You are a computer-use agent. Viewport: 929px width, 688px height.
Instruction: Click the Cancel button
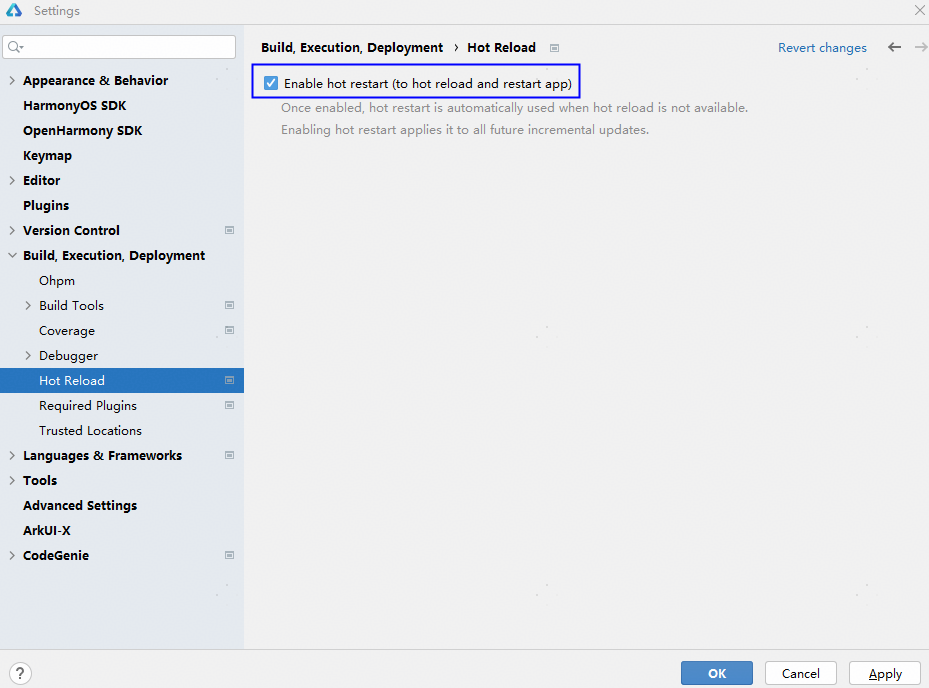tap(800, 673)
